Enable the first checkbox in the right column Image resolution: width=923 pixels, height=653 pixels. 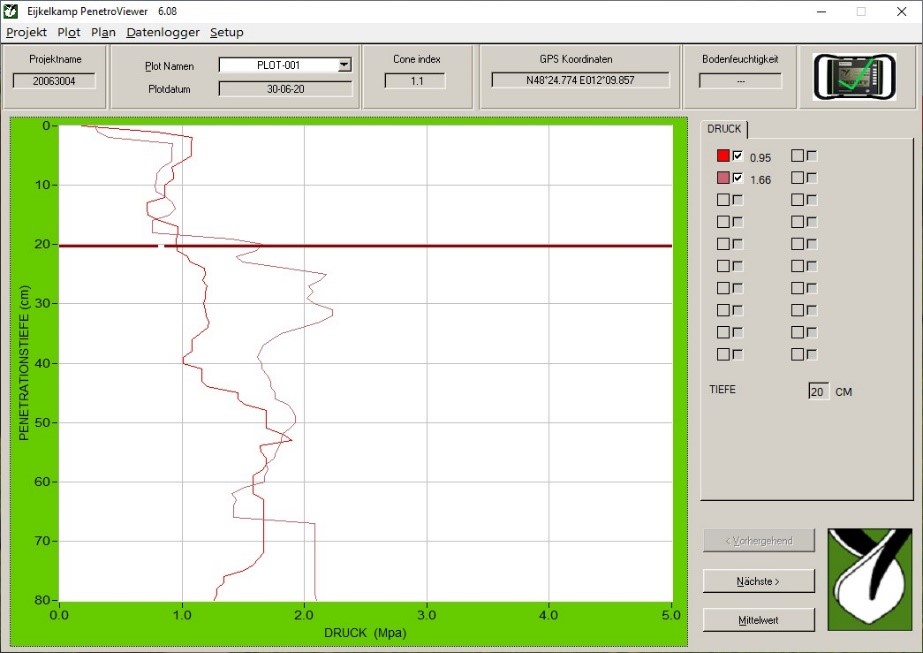(x=799, y=155)
